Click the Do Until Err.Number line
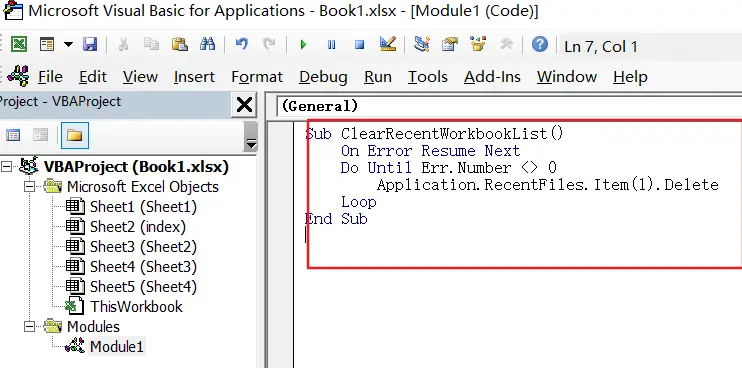 coord(449,167)
